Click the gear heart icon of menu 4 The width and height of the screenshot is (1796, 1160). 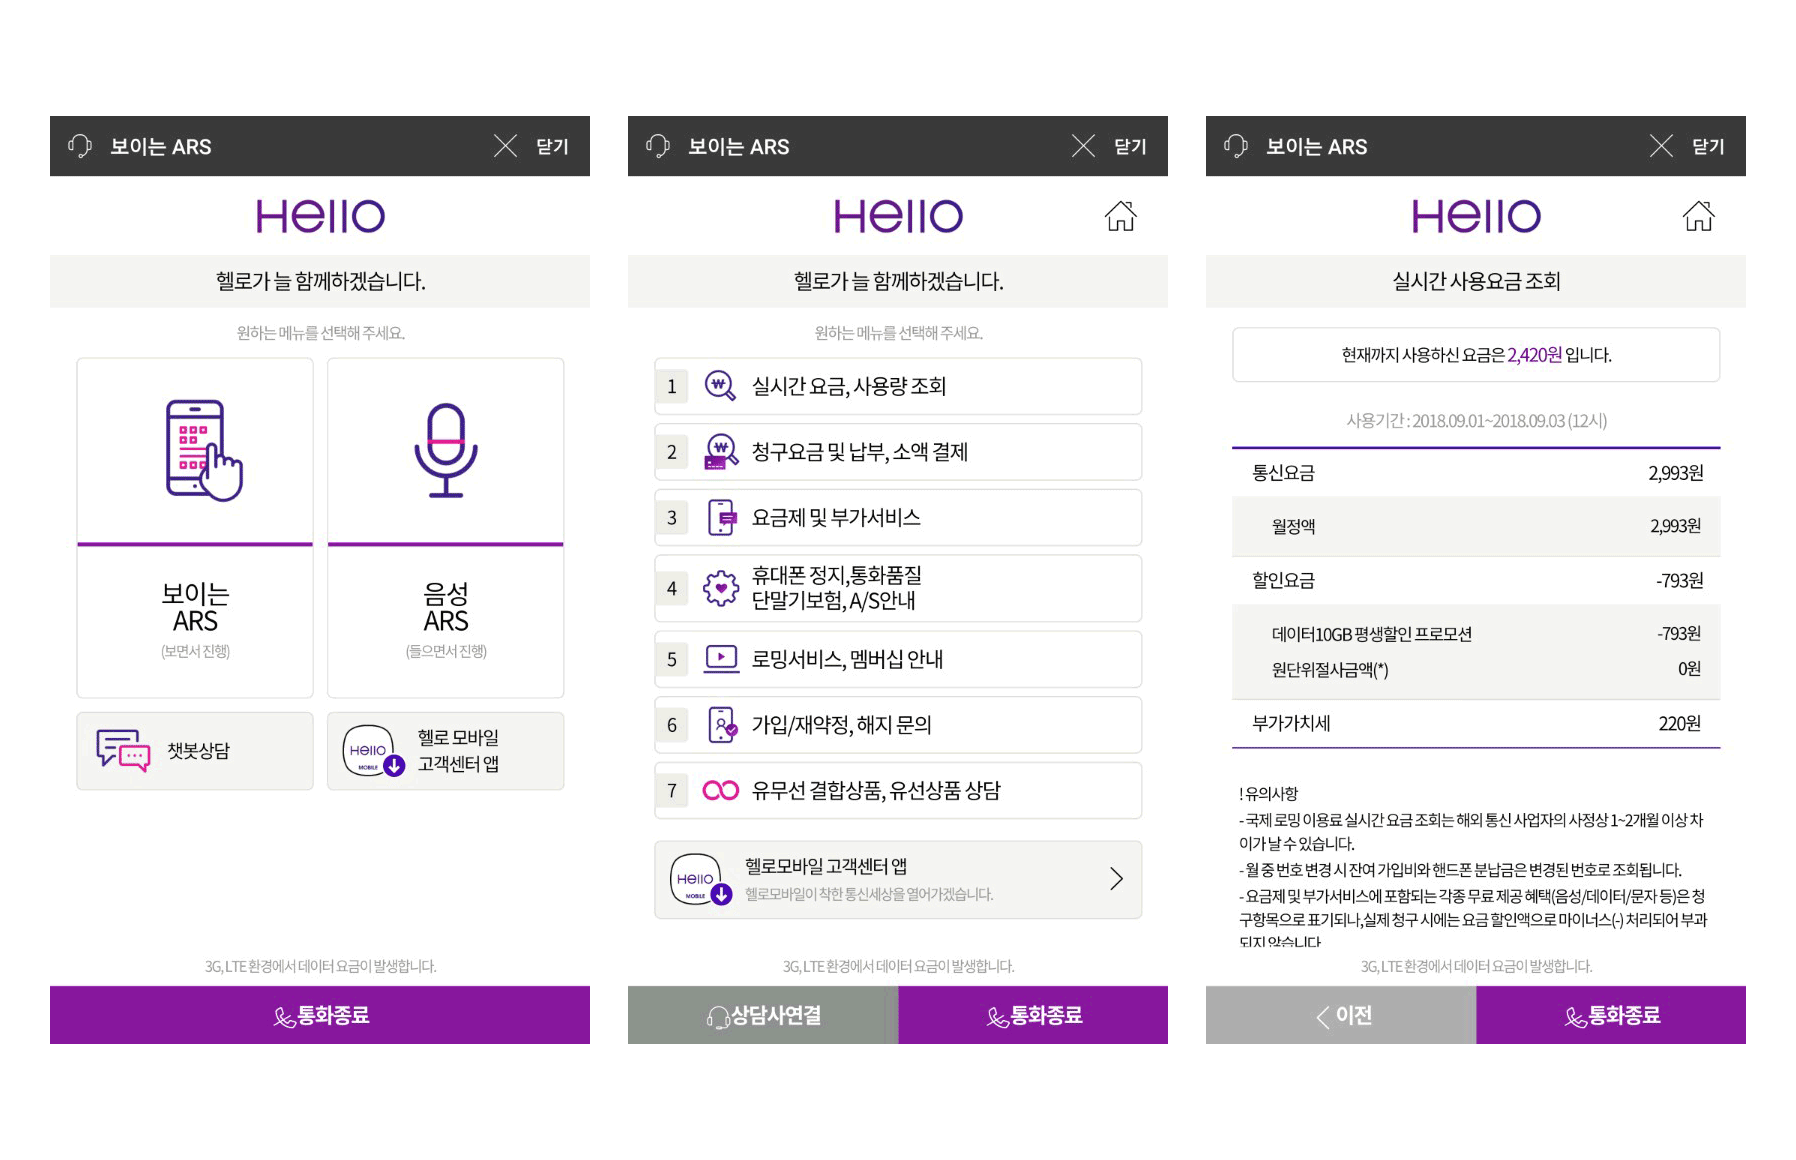tap(721, 588)
